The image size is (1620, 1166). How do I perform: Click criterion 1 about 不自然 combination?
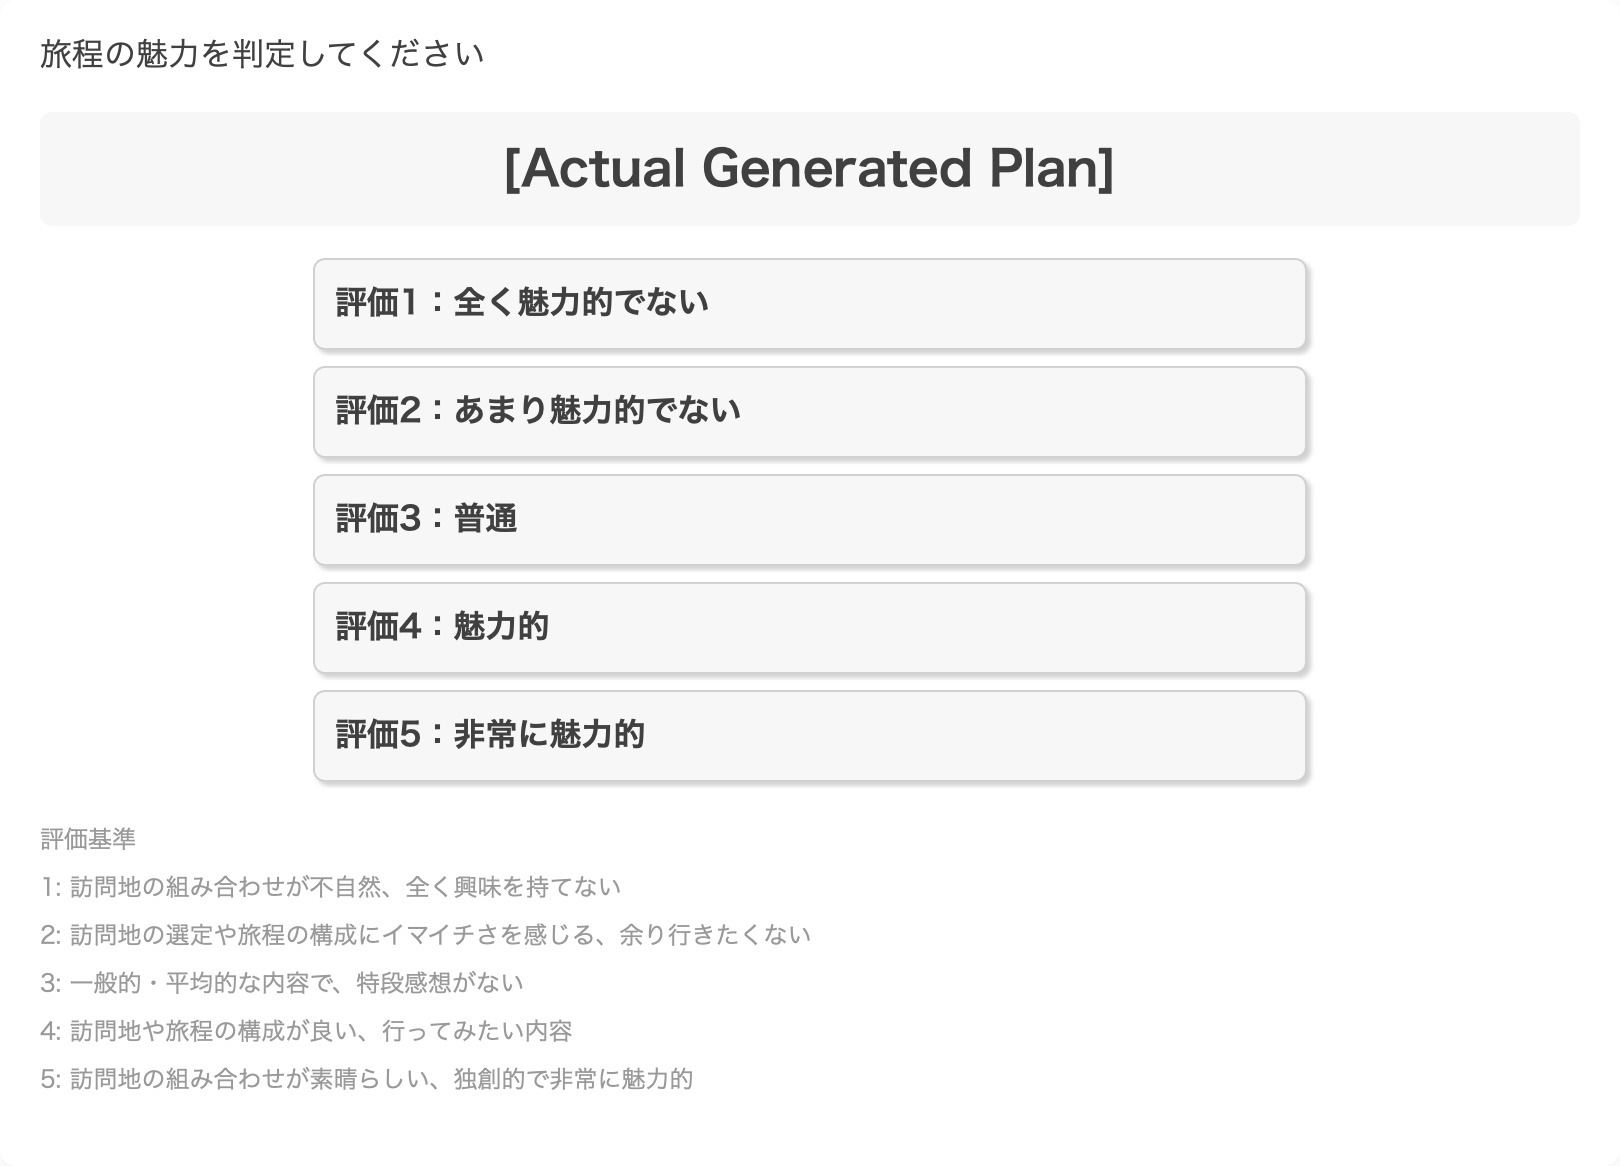coord(330,887)
